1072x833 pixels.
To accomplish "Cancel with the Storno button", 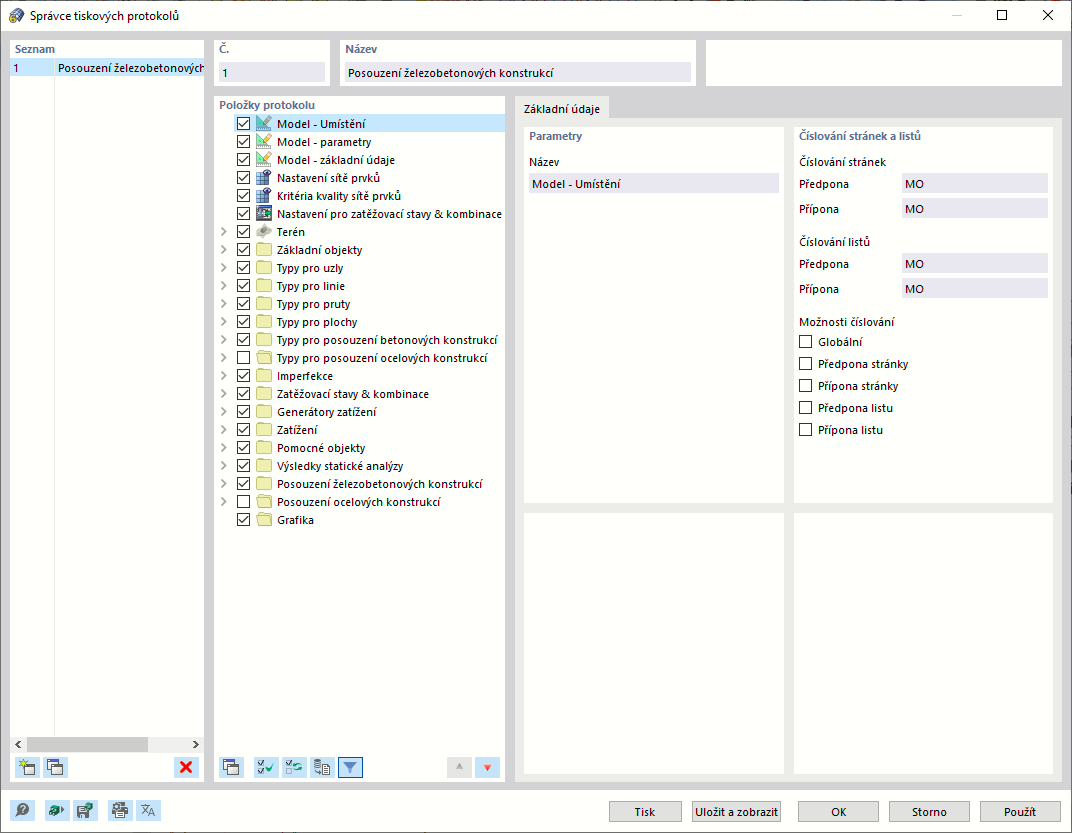I will point(929,812).
